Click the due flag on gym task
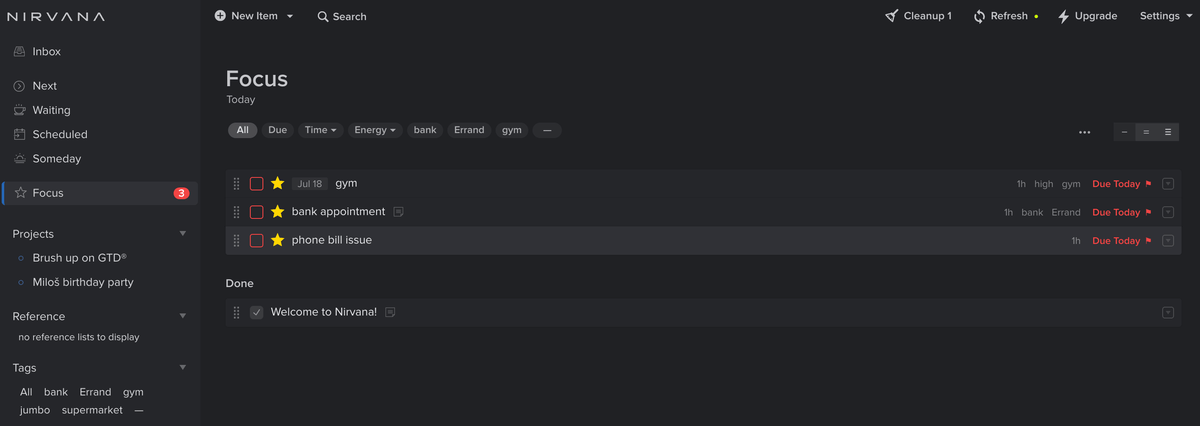Screen dimensions: 1200x426 coord(1148,184)
